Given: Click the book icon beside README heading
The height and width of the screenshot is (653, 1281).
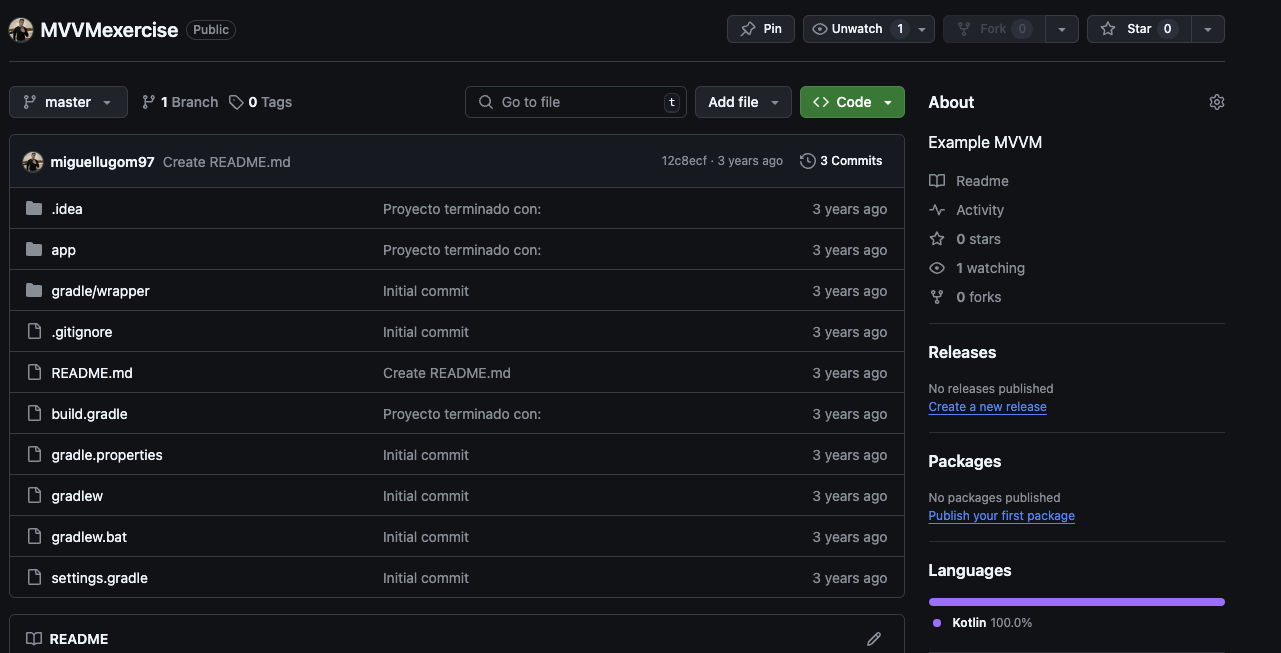Looking at the screenshot, I should coord(34,639).
